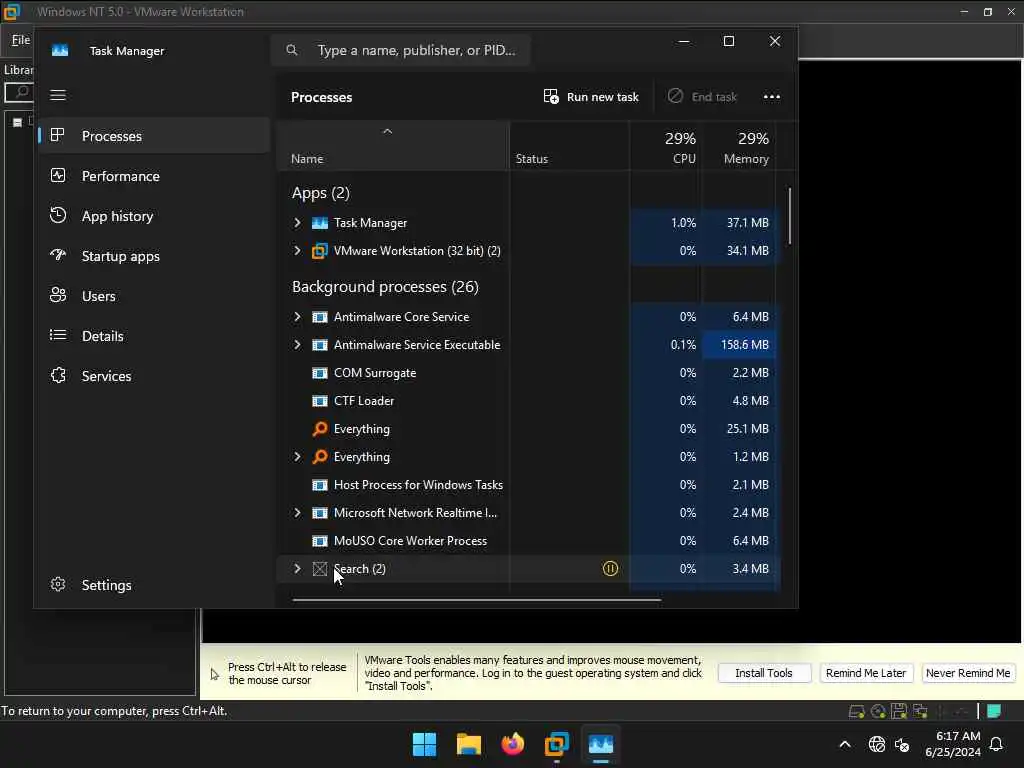The image size is (1024, 768).
Task: Switch to VMware Workstation taskbar icon
Action: (x=556, y=744)
